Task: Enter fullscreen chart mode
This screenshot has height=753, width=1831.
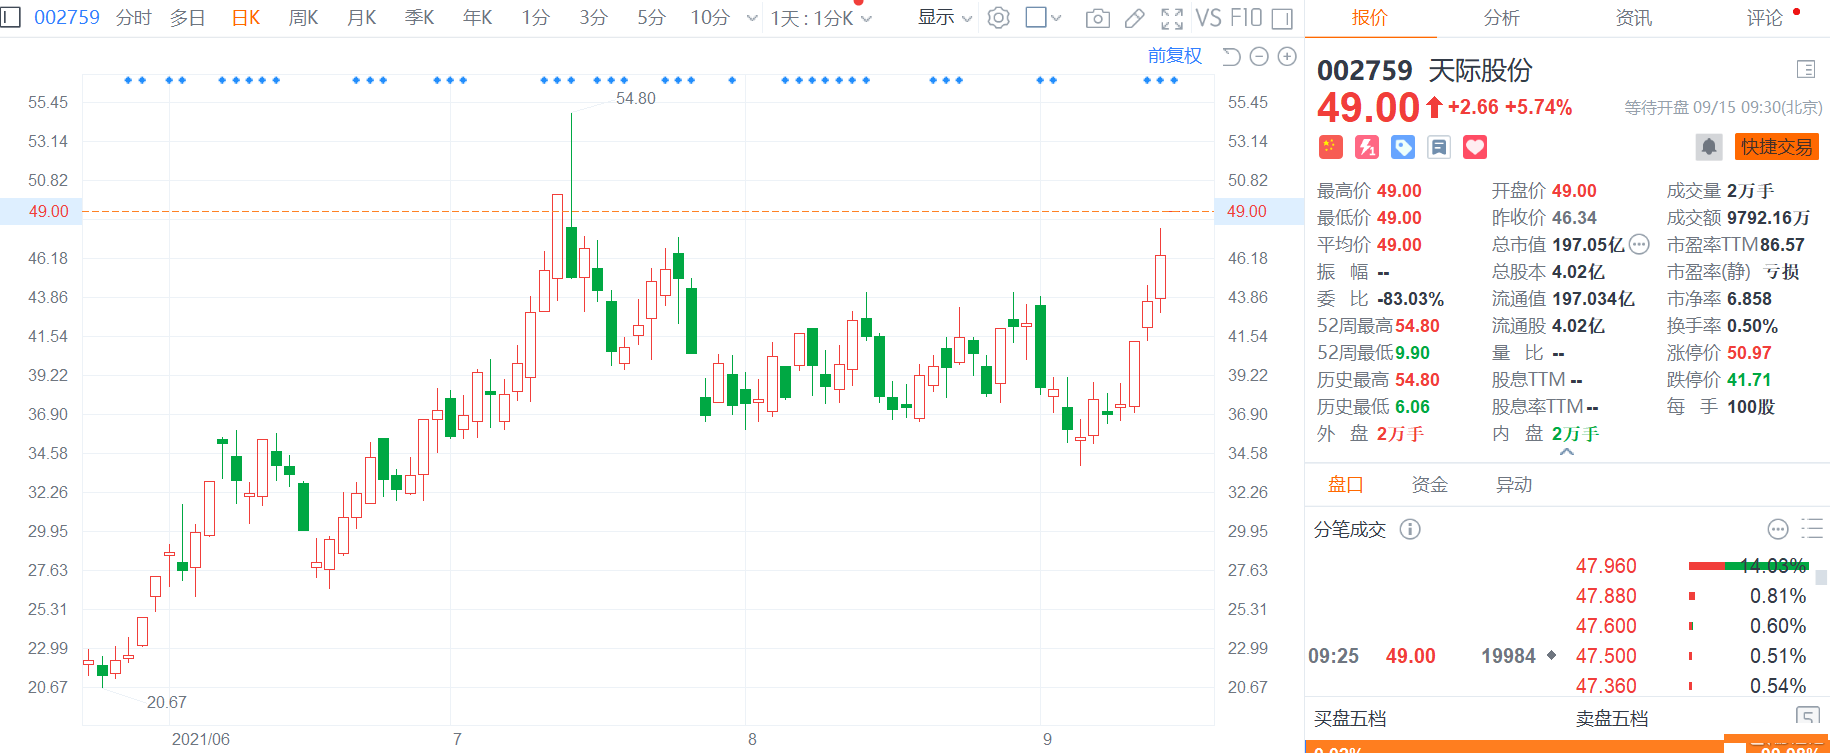Action: point(1172,18)
